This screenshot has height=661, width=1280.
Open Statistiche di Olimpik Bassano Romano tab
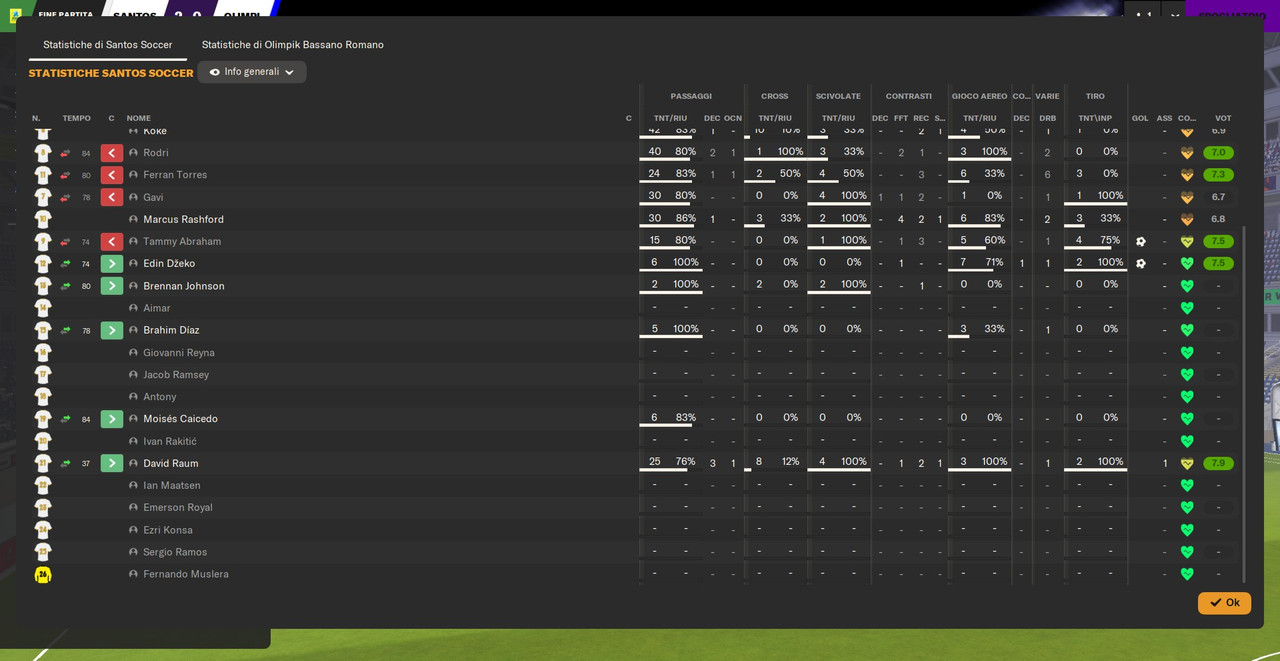pos(293,45)
